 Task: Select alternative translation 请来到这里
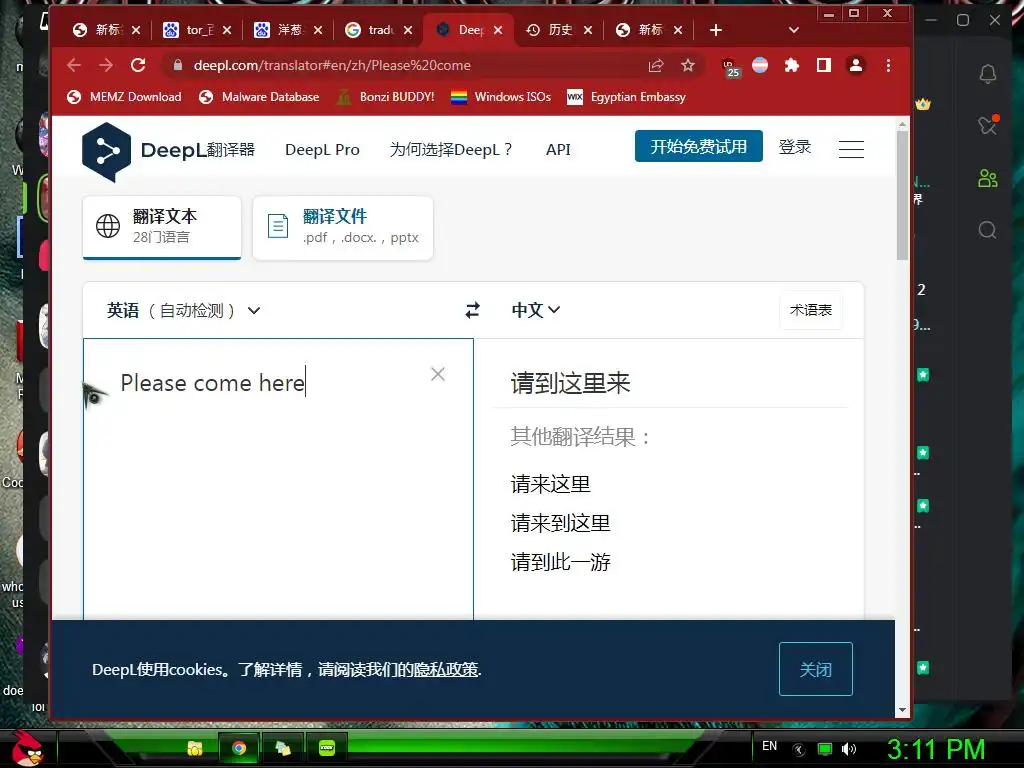(560, 523)
